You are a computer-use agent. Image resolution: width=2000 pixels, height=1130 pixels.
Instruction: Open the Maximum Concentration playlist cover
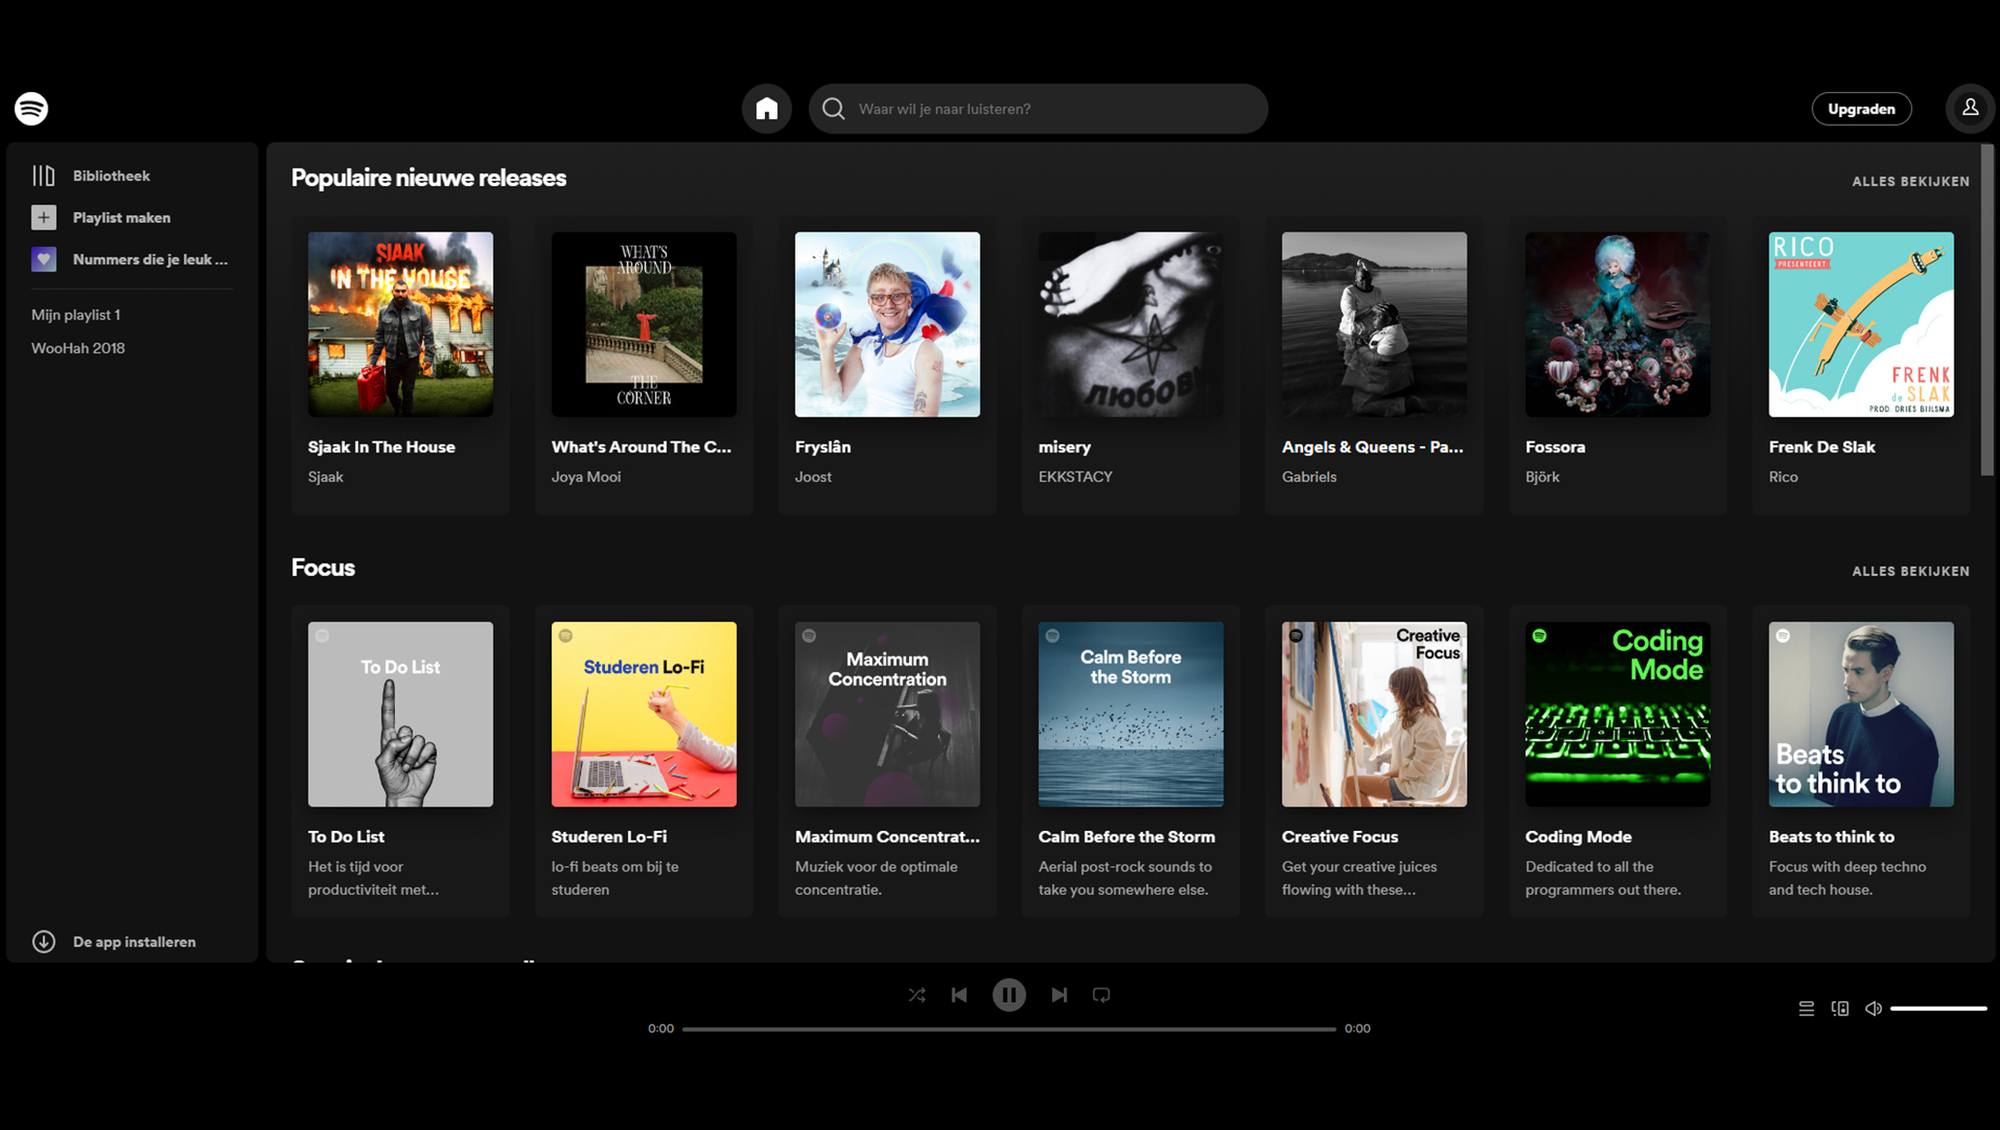pyautogui.click(x=887, y=714)
